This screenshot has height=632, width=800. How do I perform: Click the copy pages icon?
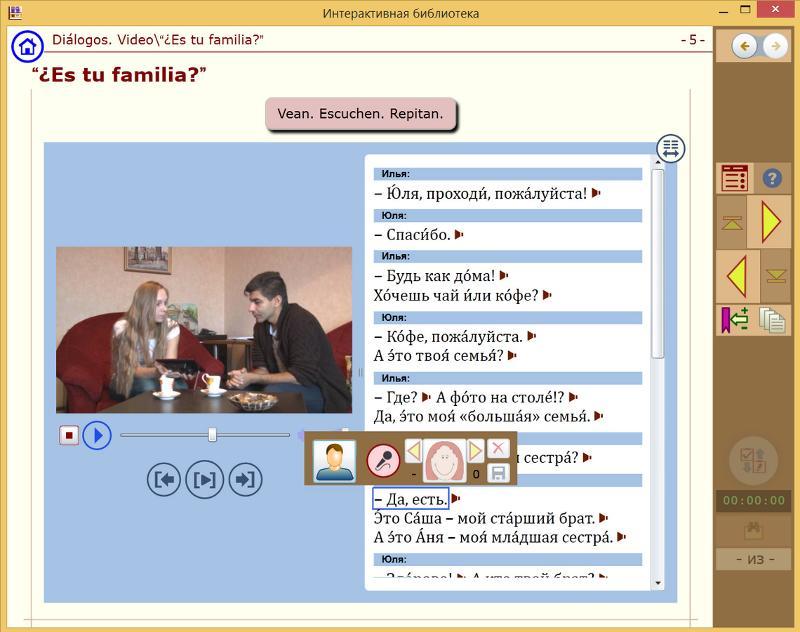coord(772,320)
